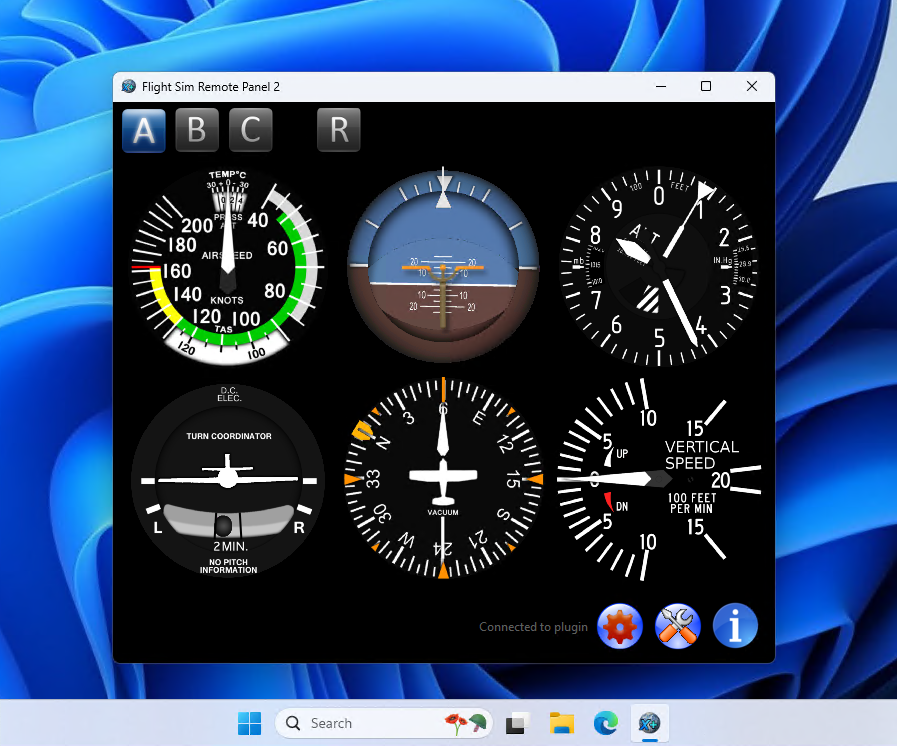Open Task View from the taskbar
This screenshot has height=746, width=897.
[x=518, y=723]
